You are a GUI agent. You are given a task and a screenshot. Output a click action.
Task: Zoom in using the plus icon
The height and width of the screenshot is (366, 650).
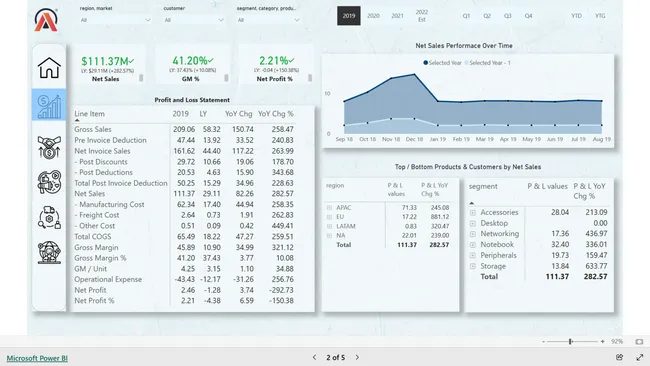pyautogui.click(x=602, y=342)
